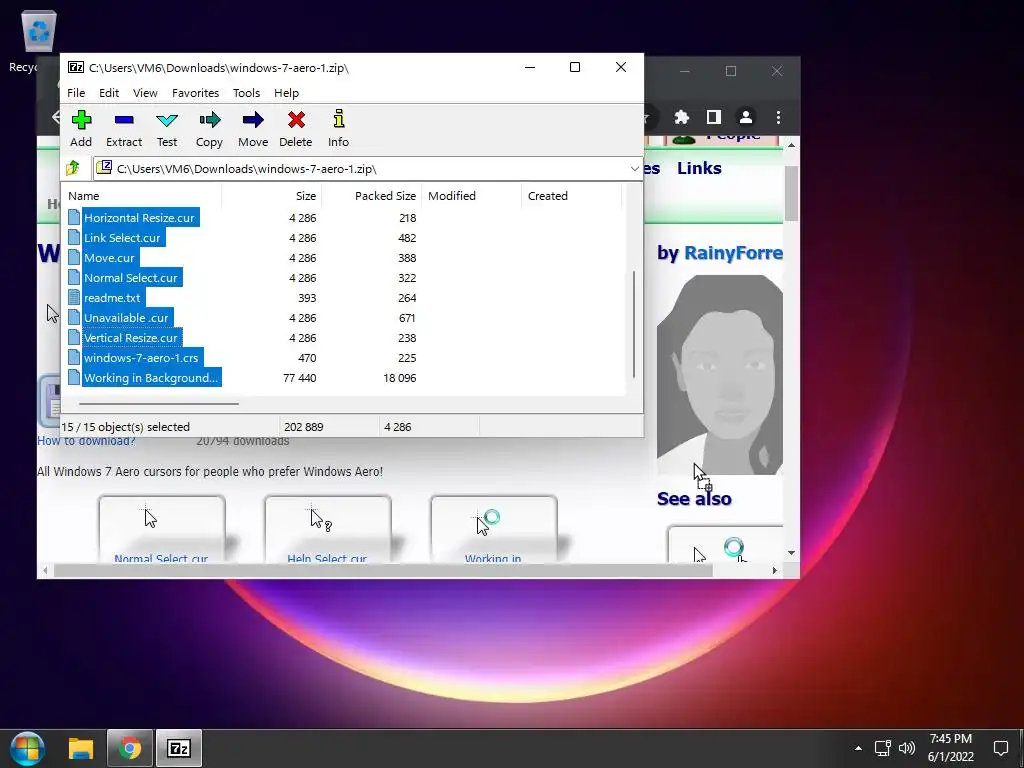Click the windows-7-aero-1.crs file icon

click(74, 358)
